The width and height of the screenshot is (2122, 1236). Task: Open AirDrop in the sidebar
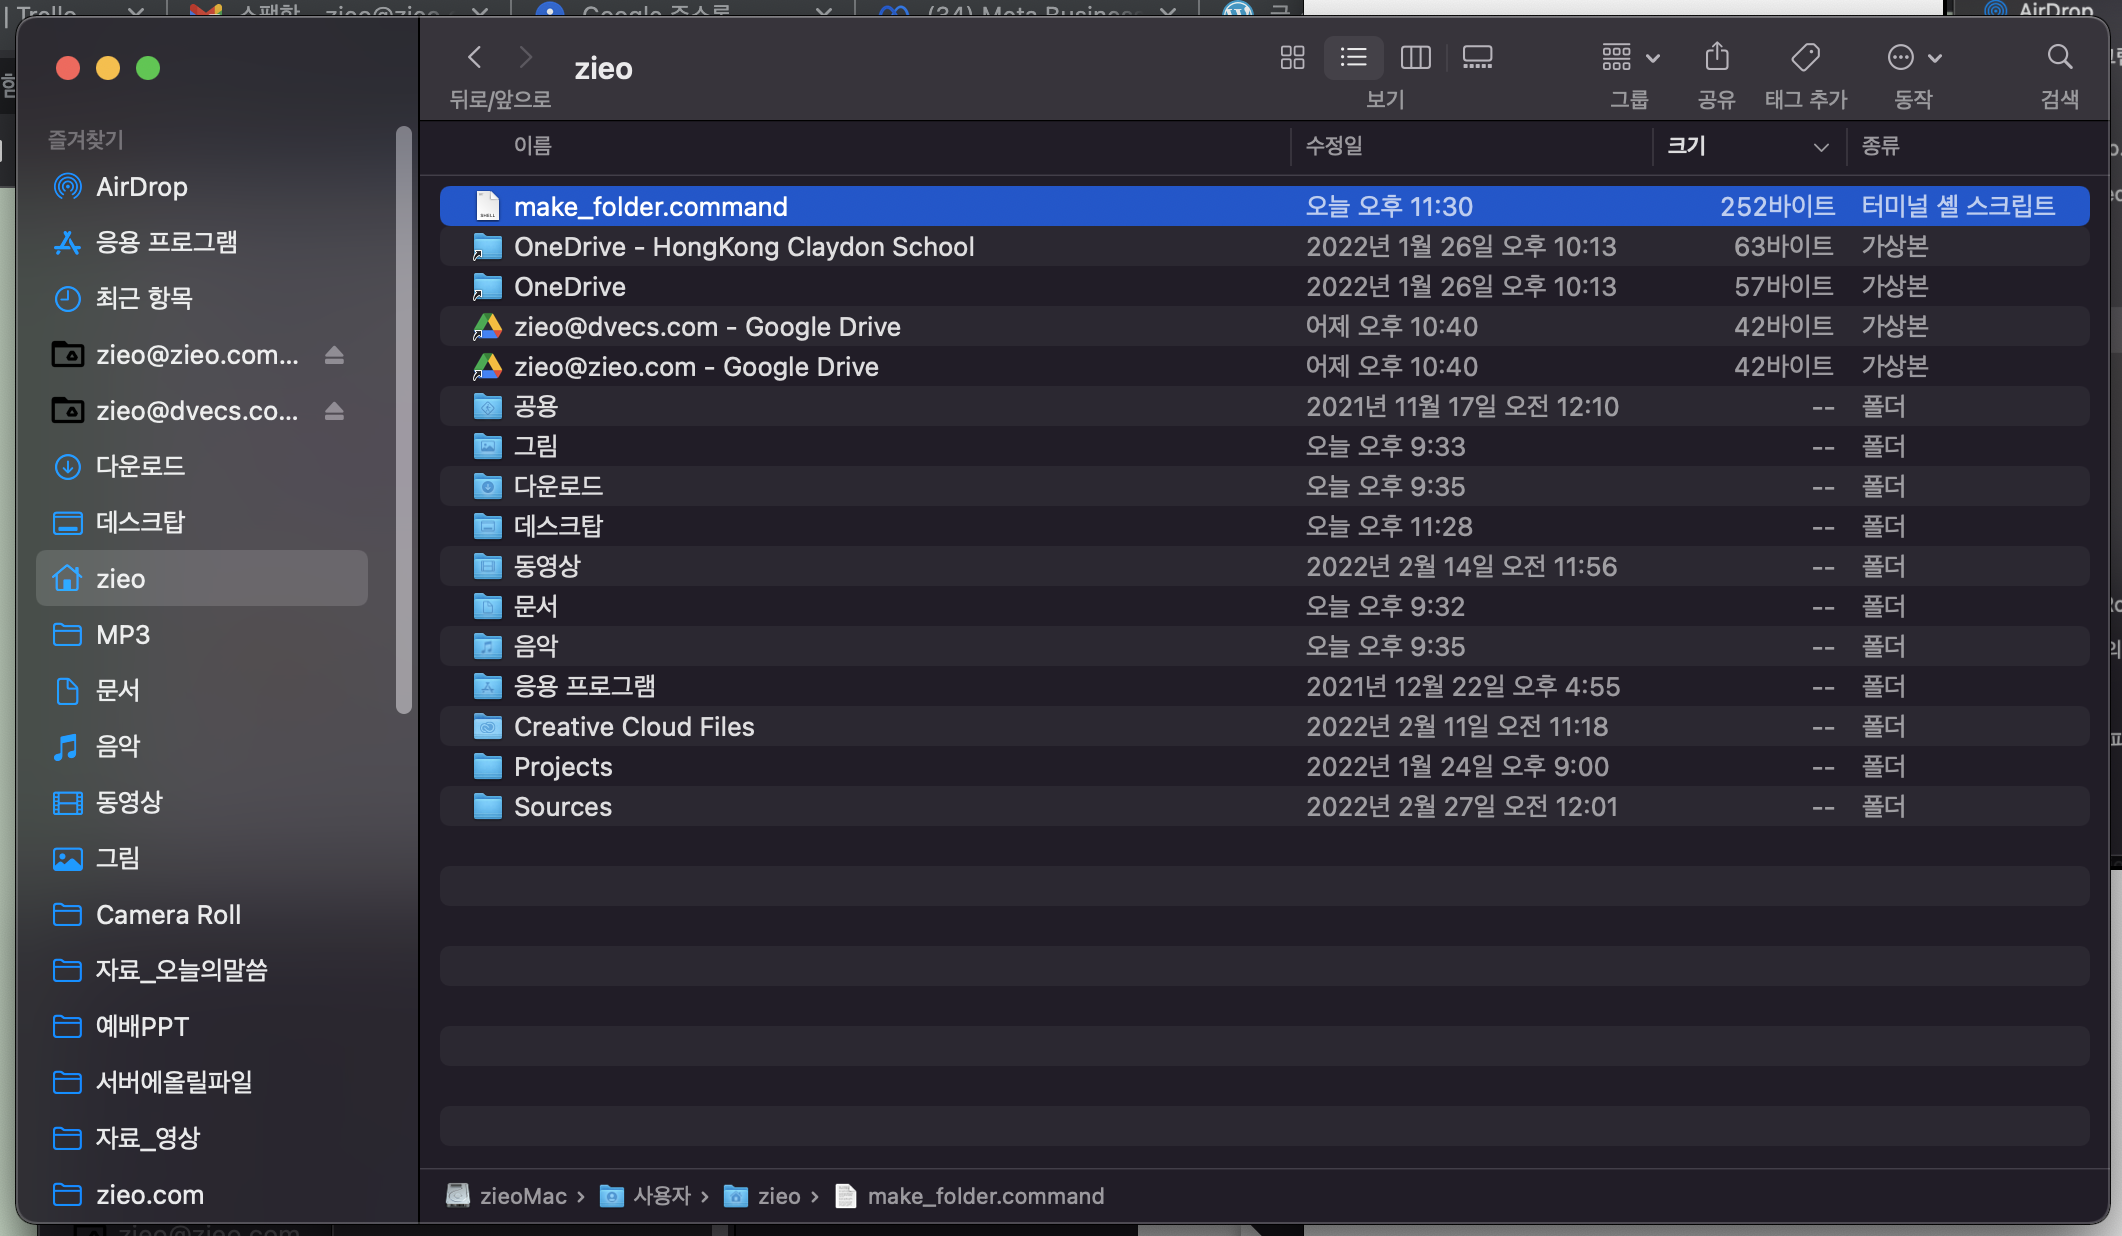[141, 187]
